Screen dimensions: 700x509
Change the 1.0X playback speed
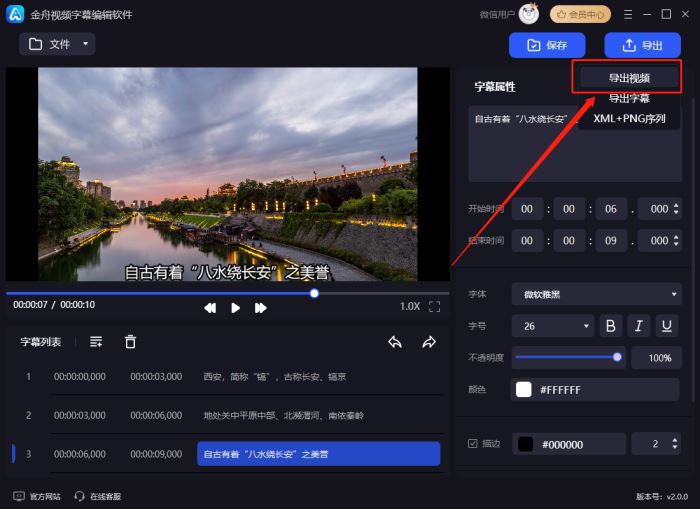pyautogui.click(x=410, y=306)
